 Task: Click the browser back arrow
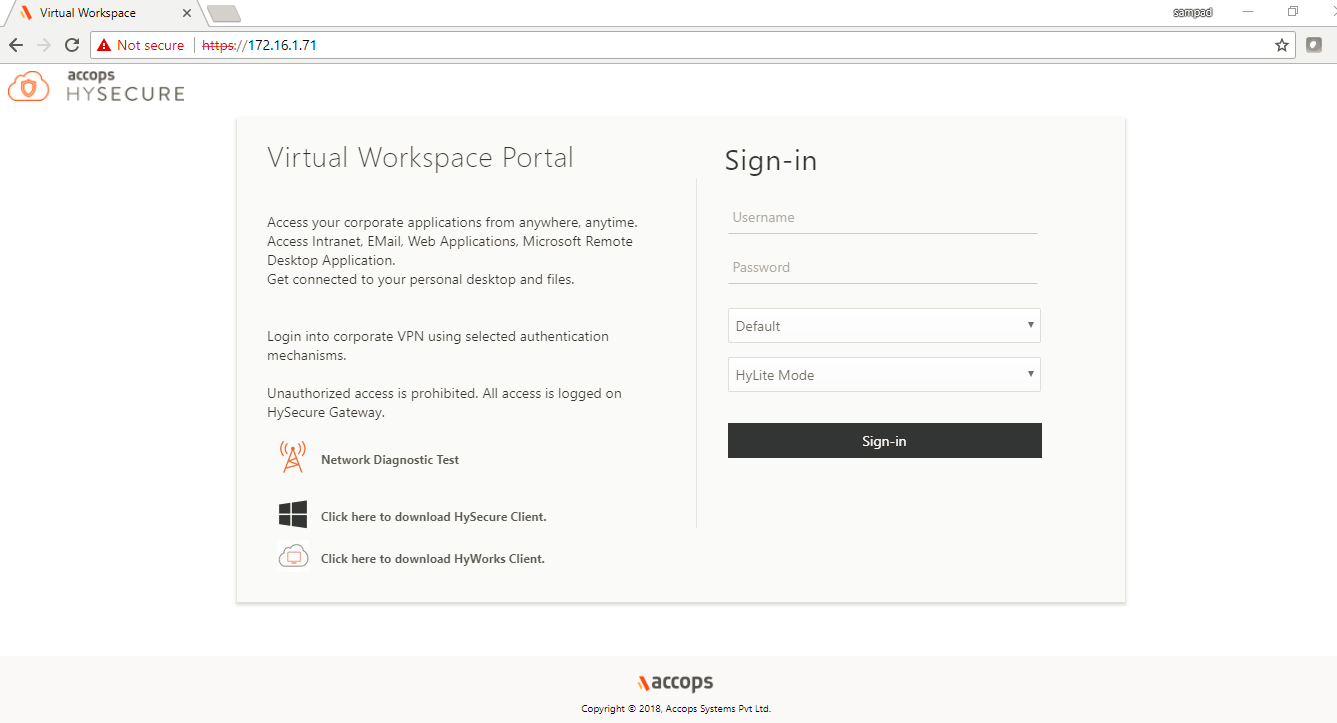click(x=16, y=45)
